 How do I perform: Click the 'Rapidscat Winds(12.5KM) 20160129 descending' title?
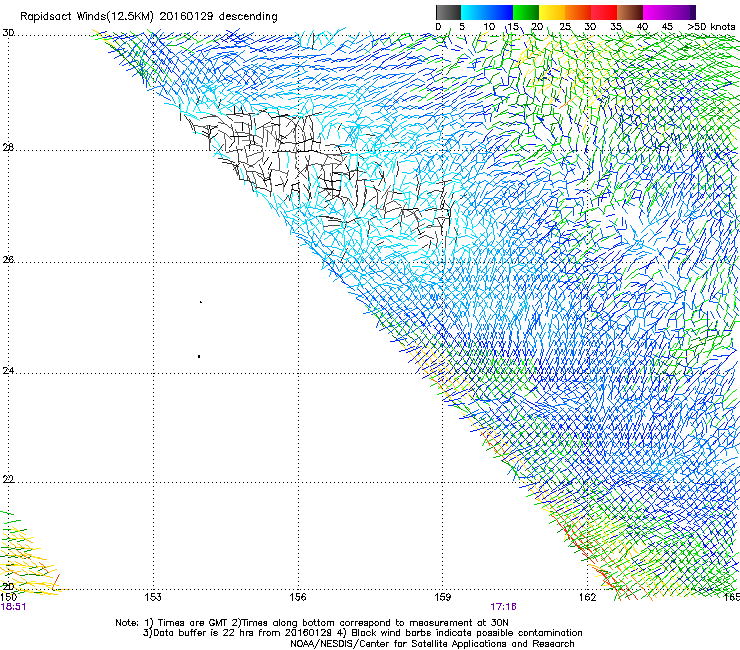(x=149, y=17)
